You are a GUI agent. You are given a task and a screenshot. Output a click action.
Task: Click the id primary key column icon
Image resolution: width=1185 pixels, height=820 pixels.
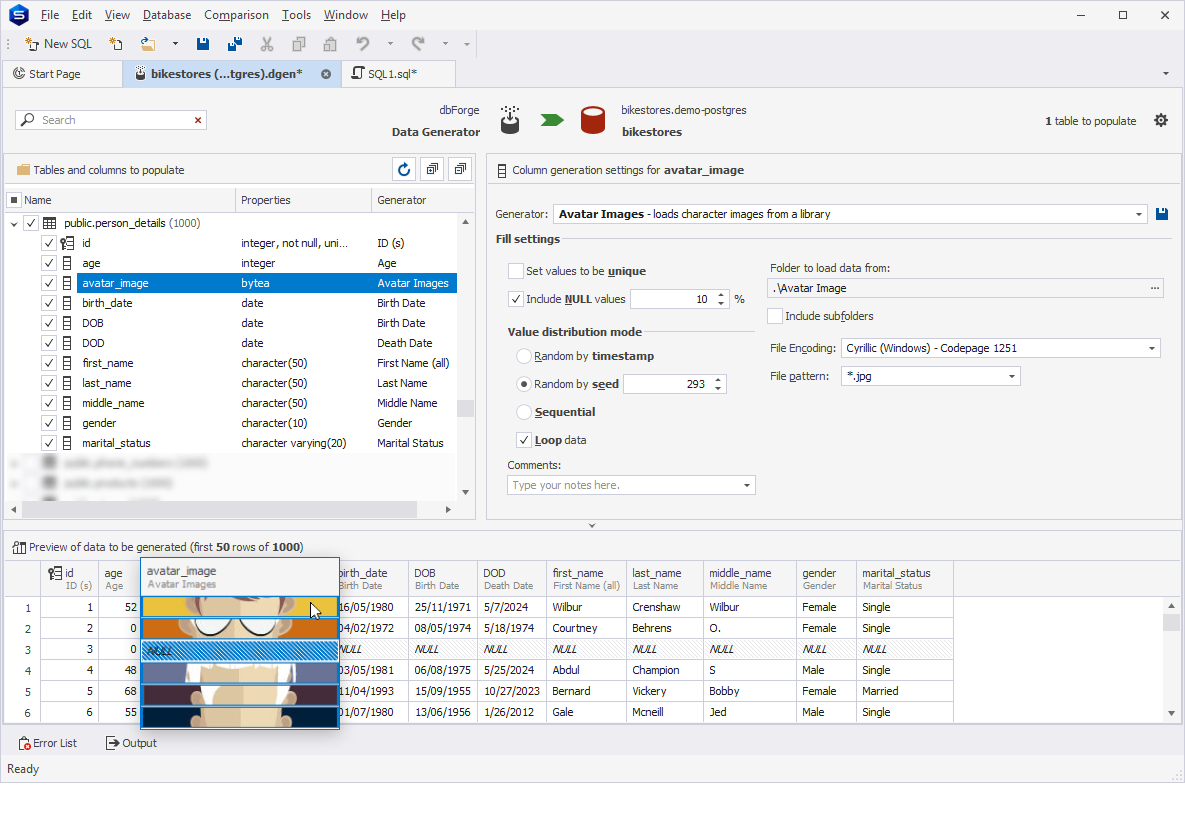coord(67,243)
